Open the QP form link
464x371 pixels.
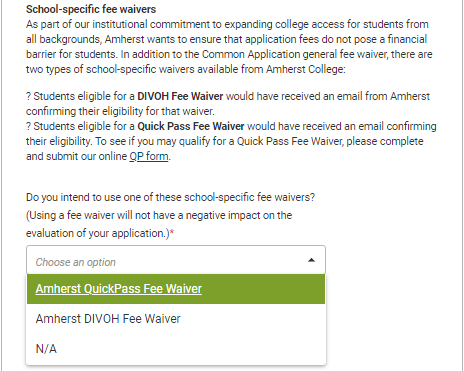pyautogui.click(x=149, y=156)
